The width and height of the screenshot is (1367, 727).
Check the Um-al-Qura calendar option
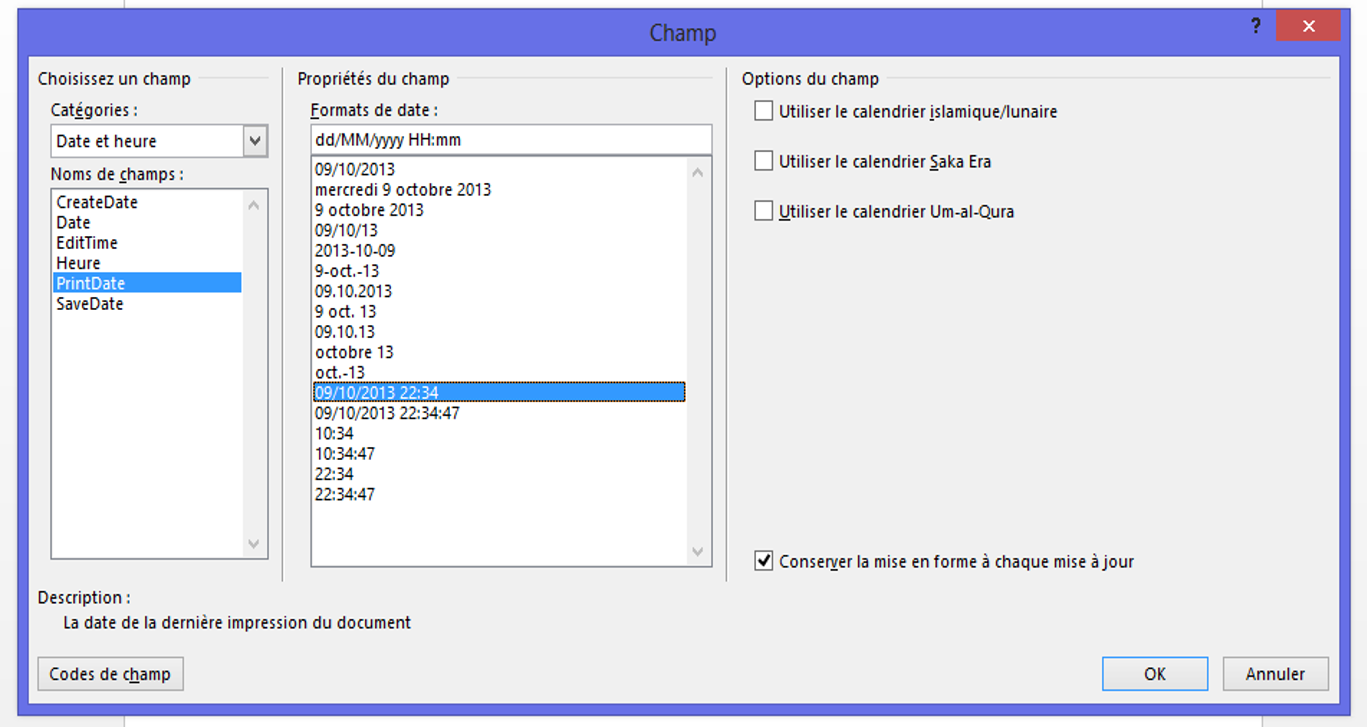tap(764, 211)
